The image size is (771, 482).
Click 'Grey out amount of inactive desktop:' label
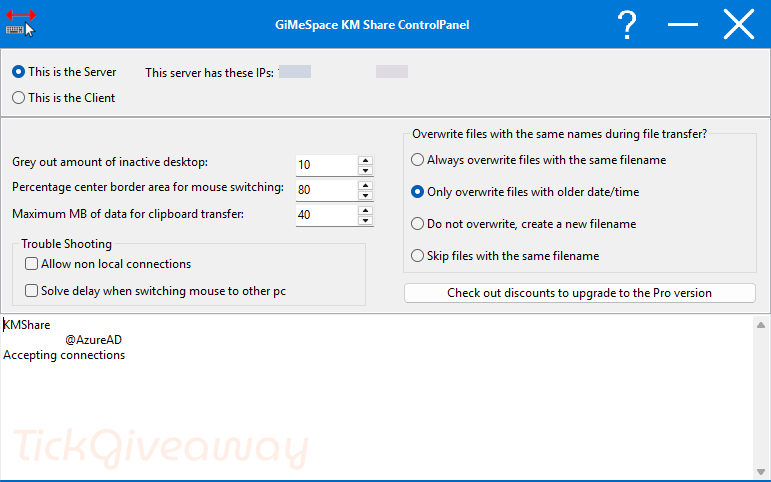pos(110,162)
